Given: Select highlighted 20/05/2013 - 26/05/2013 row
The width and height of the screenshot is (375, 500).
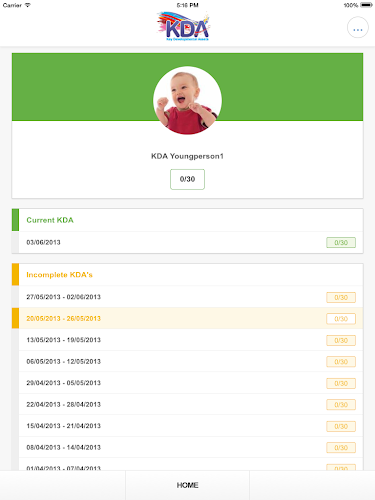Looking at the screenshot, I should [x=187, y=318].
